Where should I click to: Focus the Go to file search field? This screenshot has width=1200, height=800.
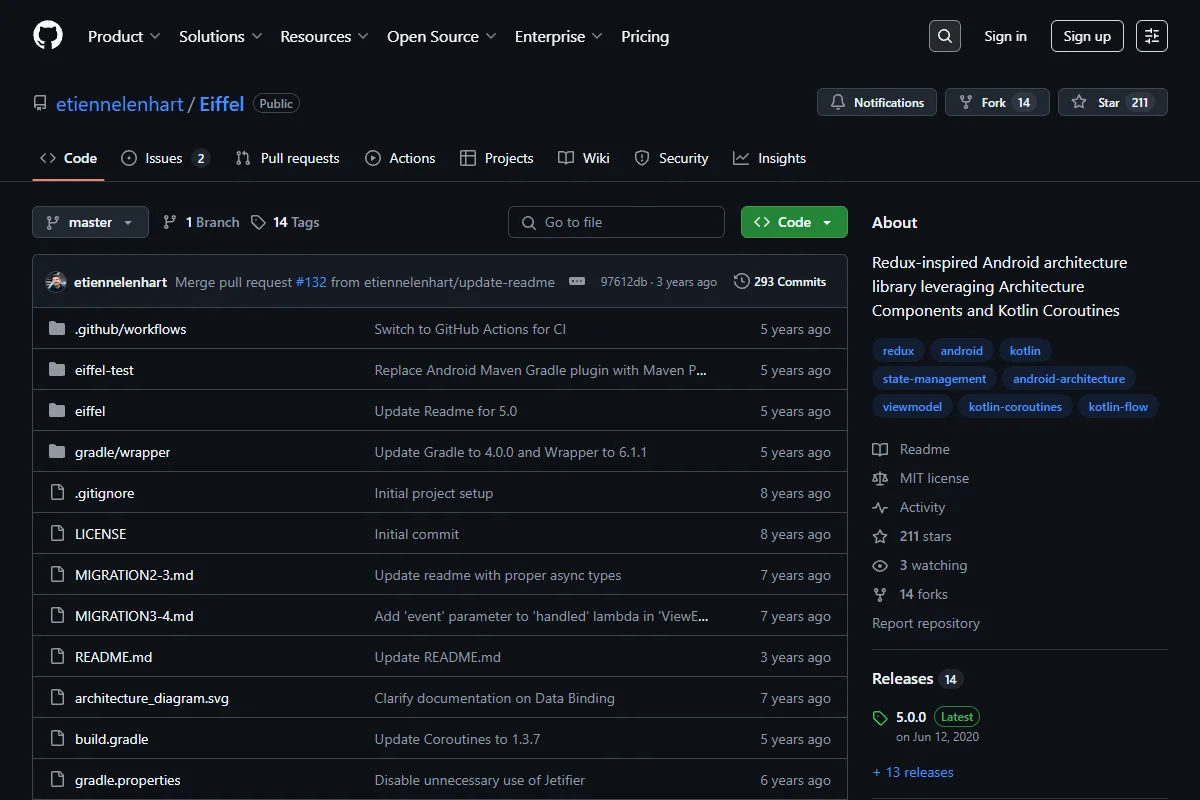pyautogui.click(x=616, y=222)
